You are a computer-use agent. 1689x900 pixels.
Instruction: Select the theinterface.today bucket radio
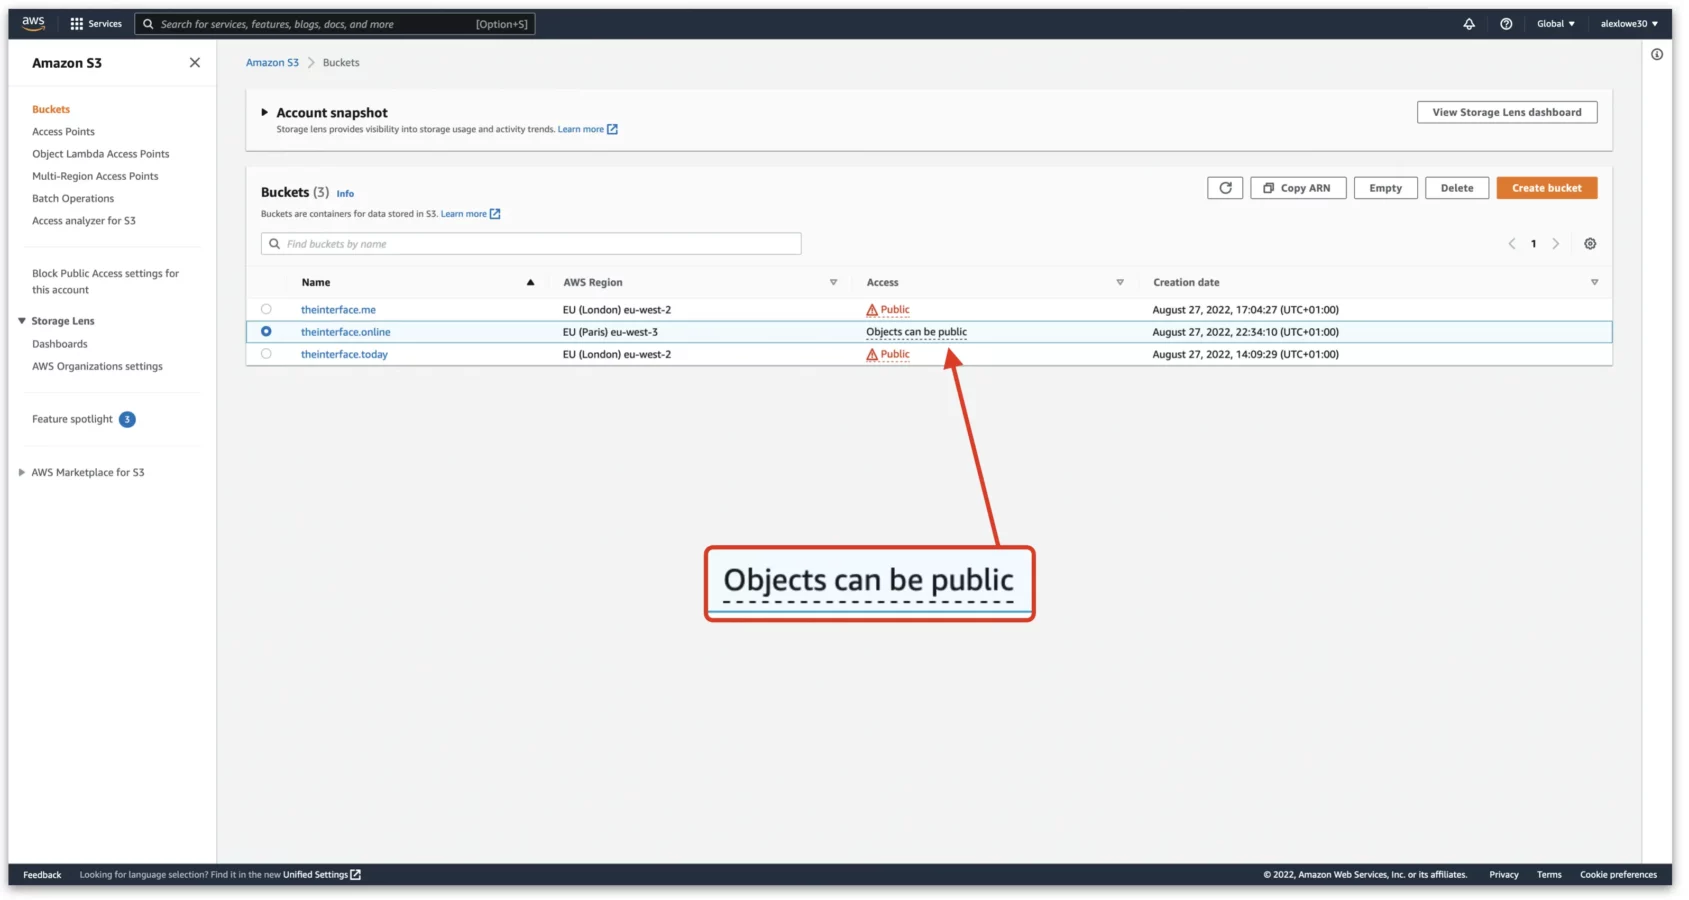pos(266,353)
